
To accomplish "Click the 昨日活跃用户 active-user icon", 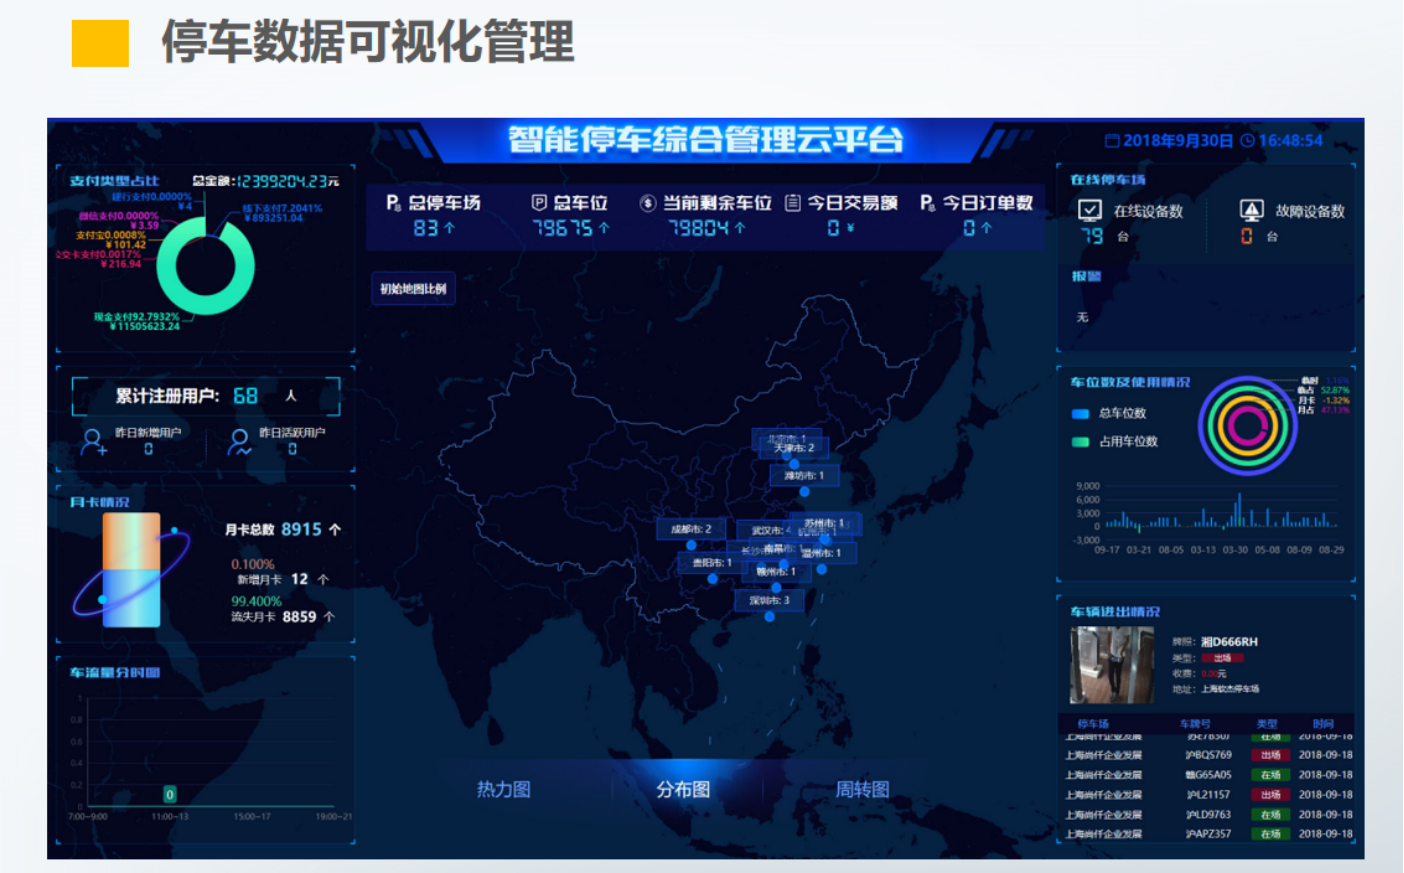I will tap(239, 442).
